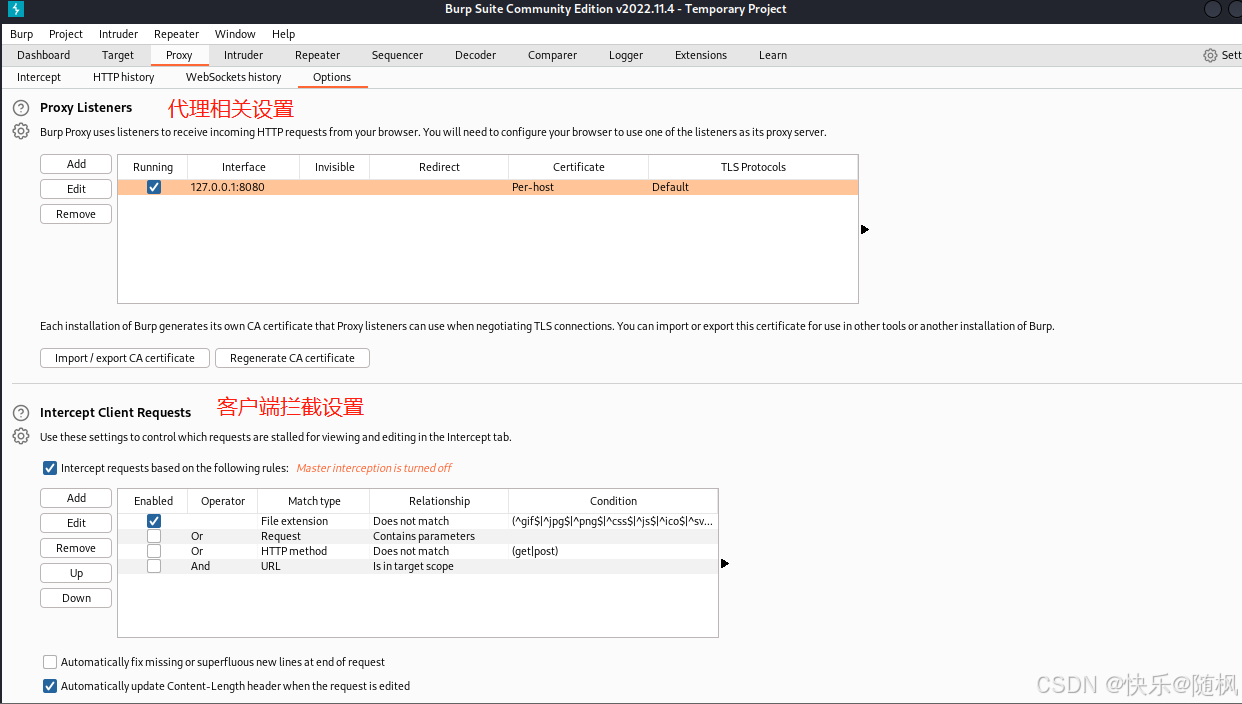Viewport: 1242px width, 704px height.
Task: Click the TLS Protocols column header
Action: click(x=753, y=167)
